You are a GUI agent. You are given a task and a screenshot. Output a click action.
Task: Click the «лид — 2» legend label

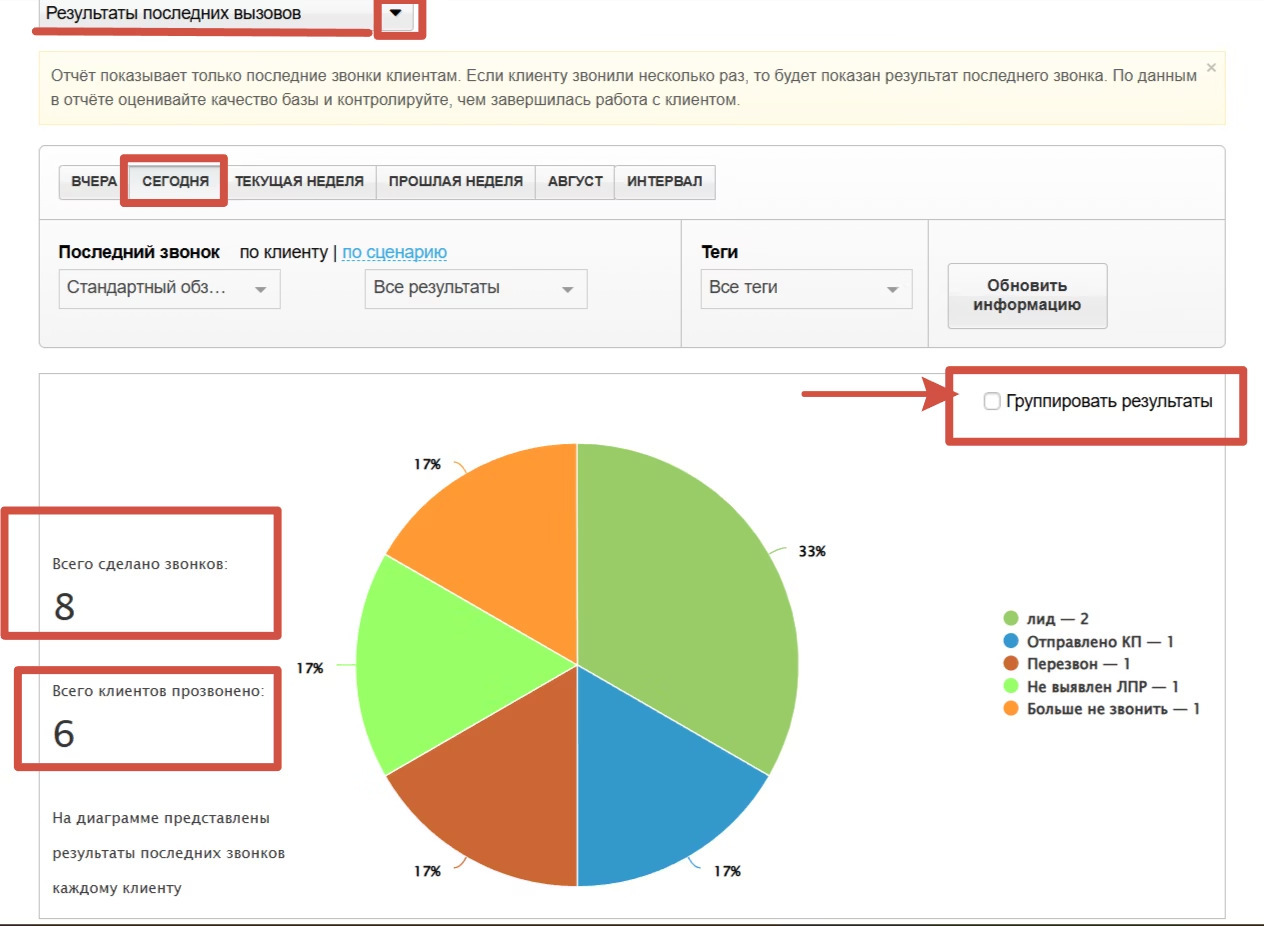(x=1058, y=619)
